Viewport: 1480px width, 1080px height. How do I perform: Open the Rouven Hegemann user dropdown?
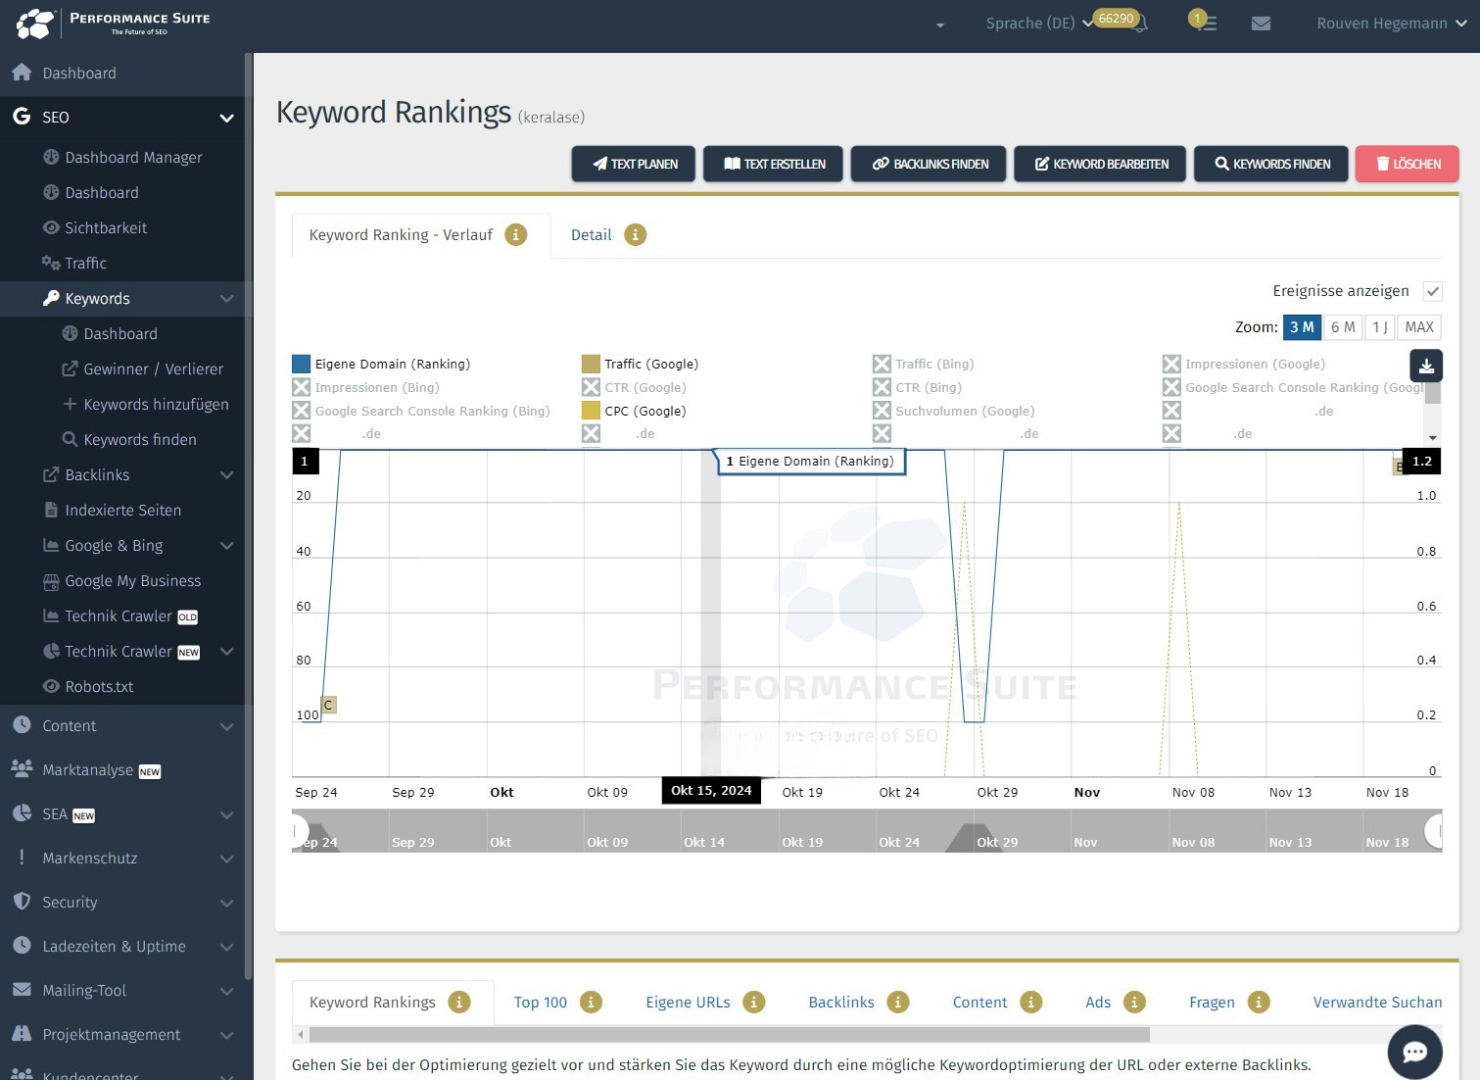pyautogui.click(x=1390, y=23)
